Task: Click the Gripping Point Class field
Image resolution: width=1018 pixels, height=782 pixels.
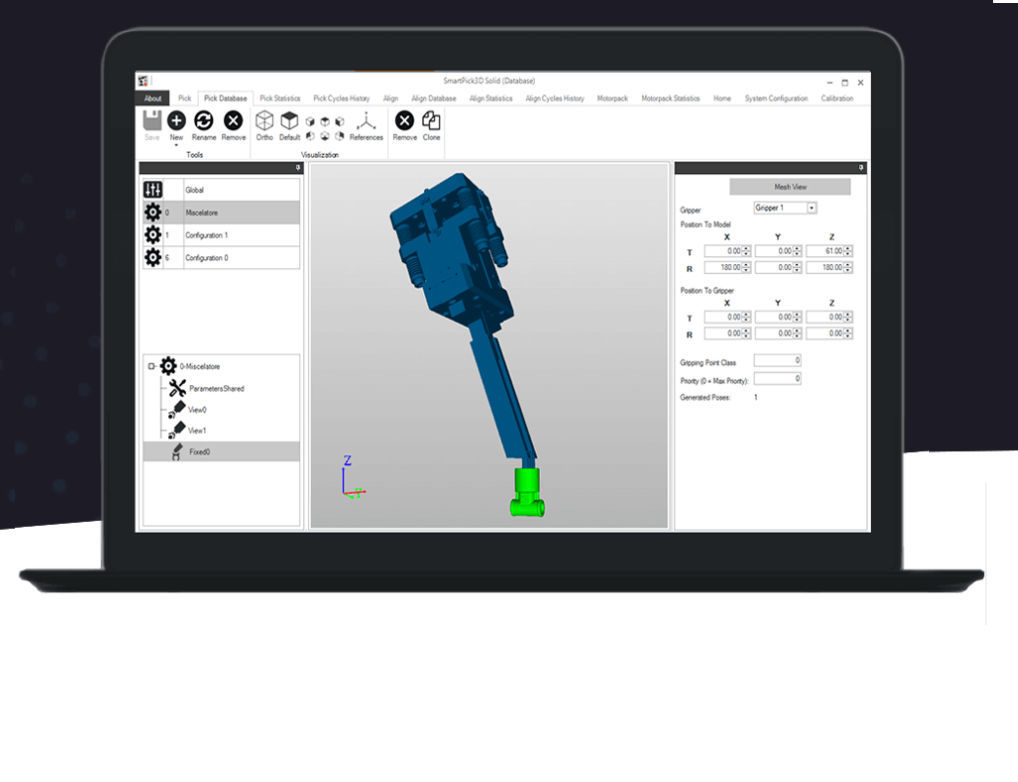Action: tap(777, 362)
